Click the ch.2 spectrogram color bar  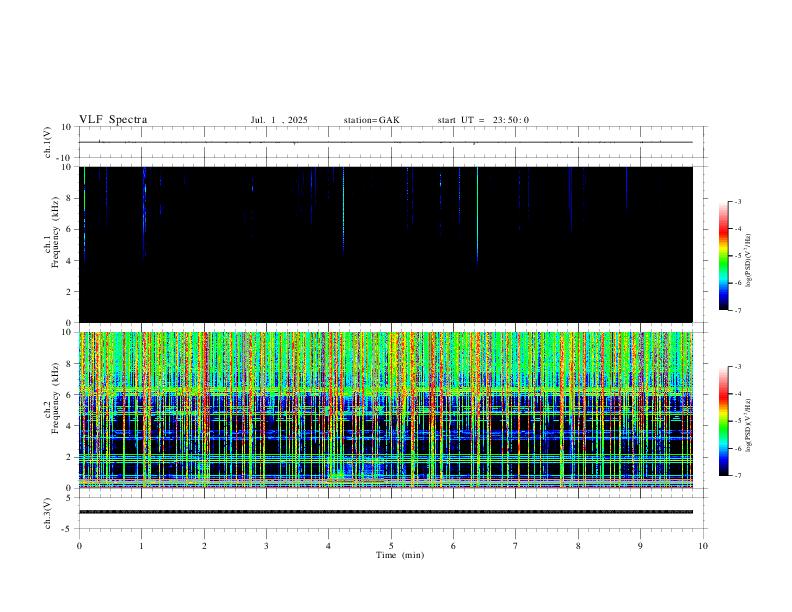[724, 421]
